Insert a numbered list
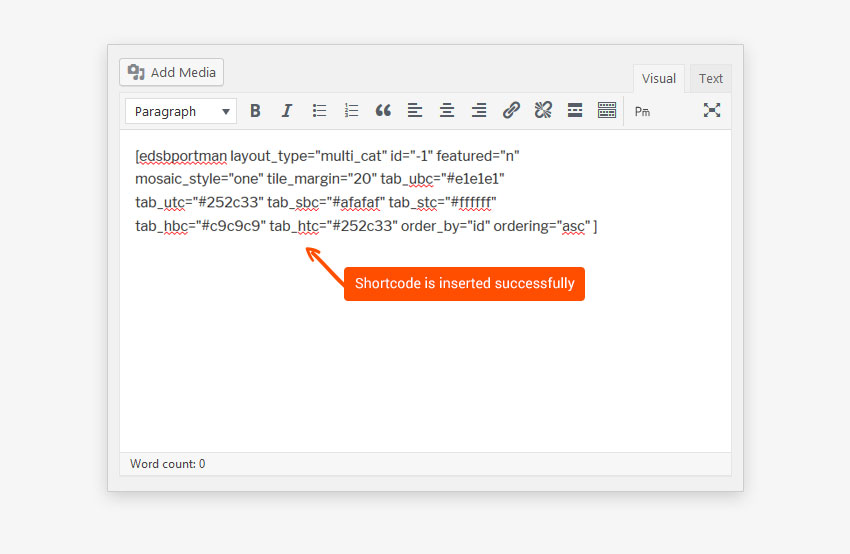Image resolution: width=850 pixels, height=554 pixels. pyautogui.click(x=351, y=111)
